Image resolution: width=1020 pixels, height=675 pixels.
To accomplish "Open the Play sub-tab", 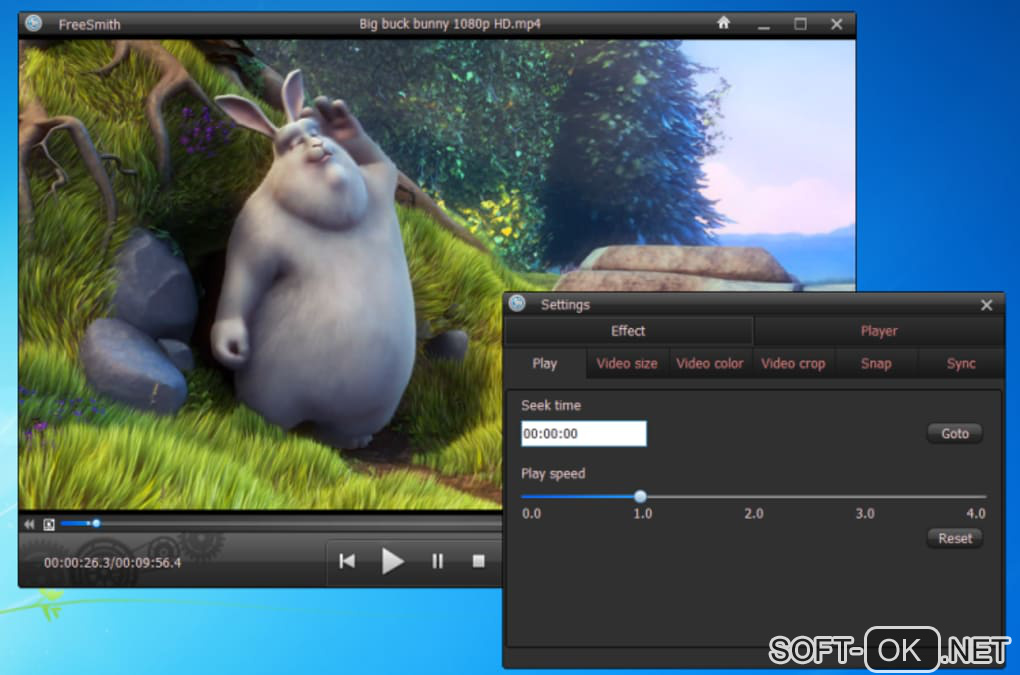I will click(544, 364).
